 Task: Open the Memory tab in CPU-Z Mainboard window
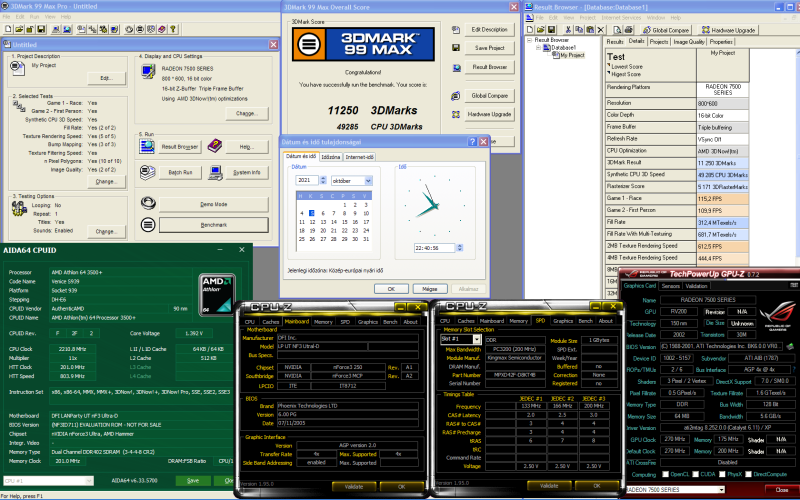coord(323,321)
